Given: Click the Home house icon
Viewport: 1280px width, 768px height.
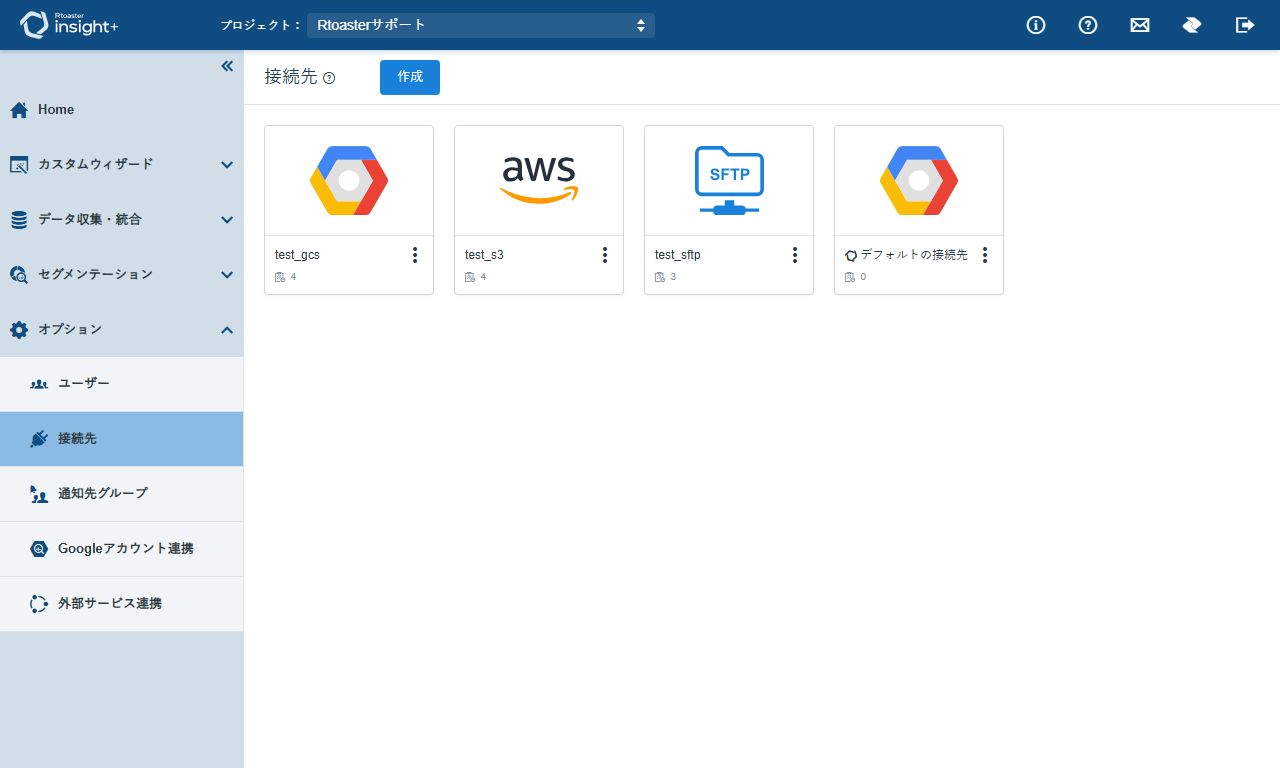Looking at the screenshot, I should (19, 110).
